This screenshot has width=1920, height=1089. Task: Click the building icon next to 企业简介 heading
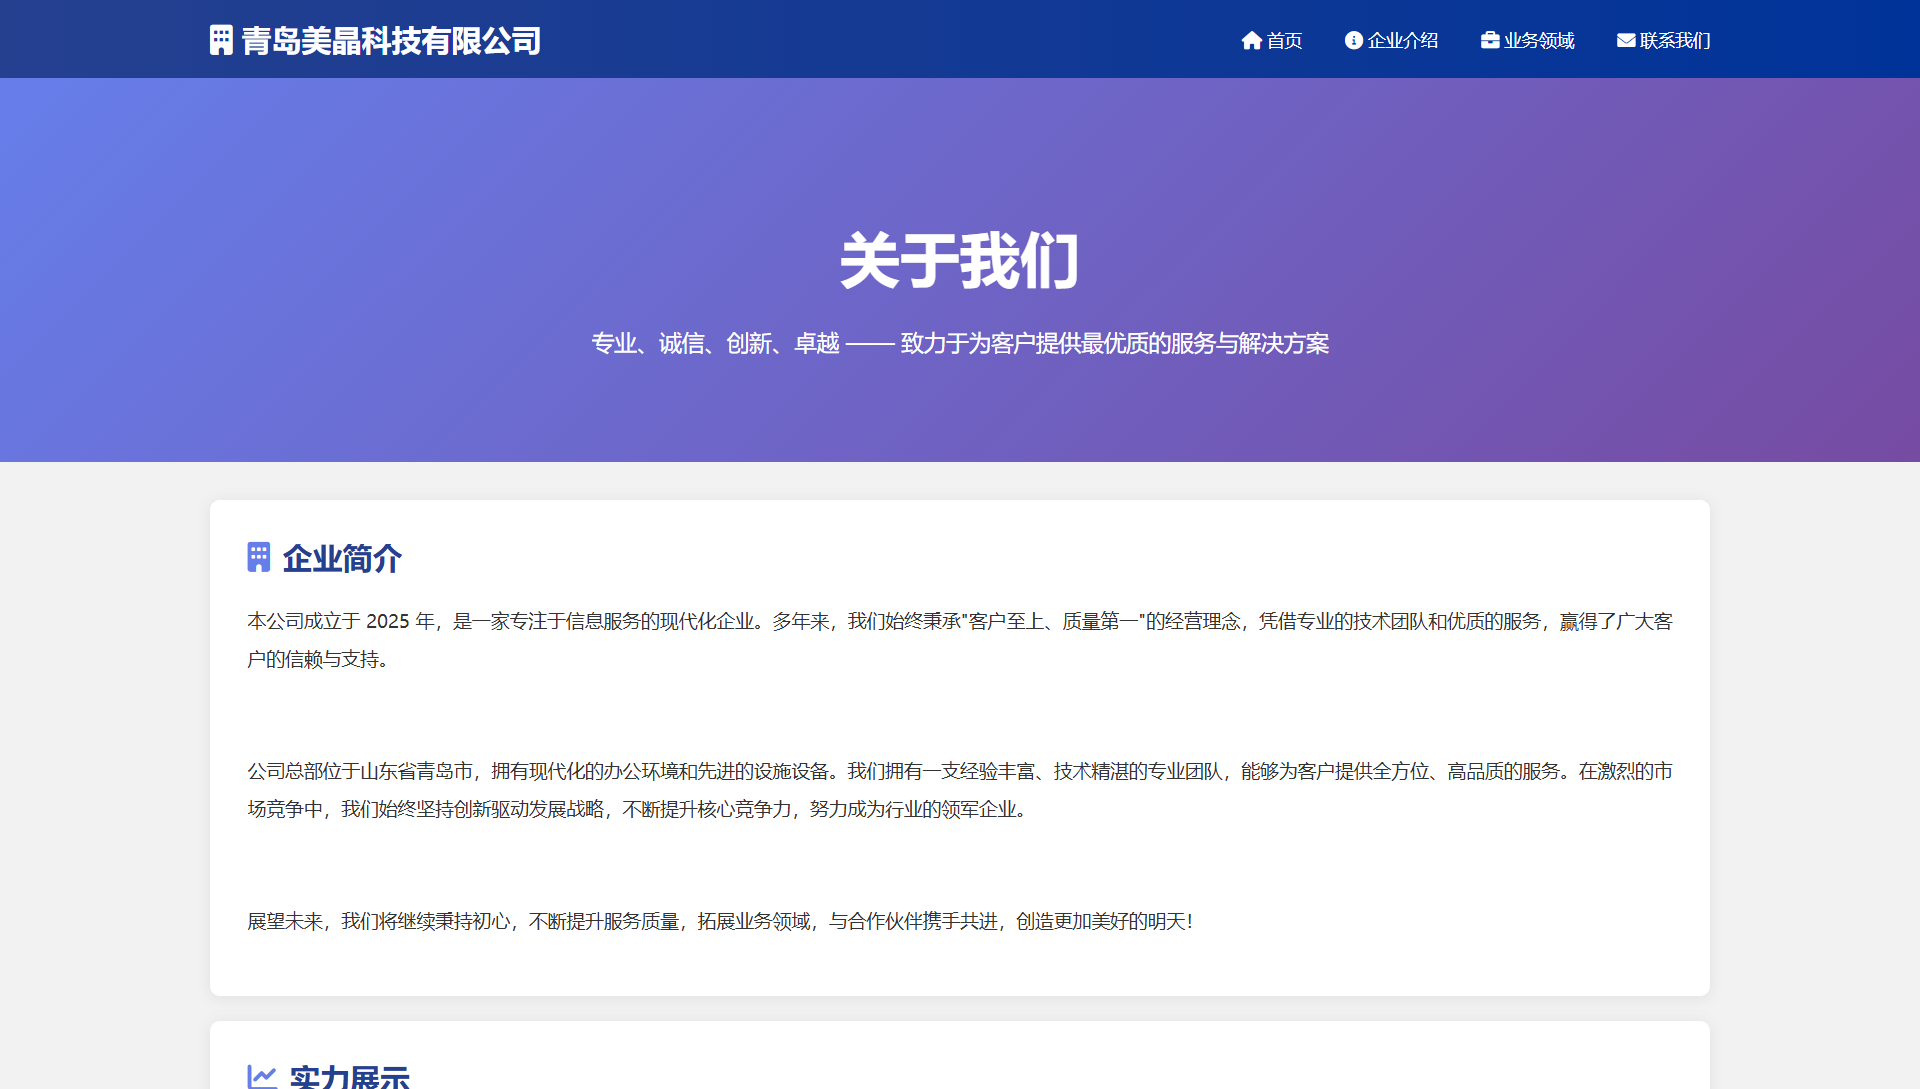click(x=259, y=557)
